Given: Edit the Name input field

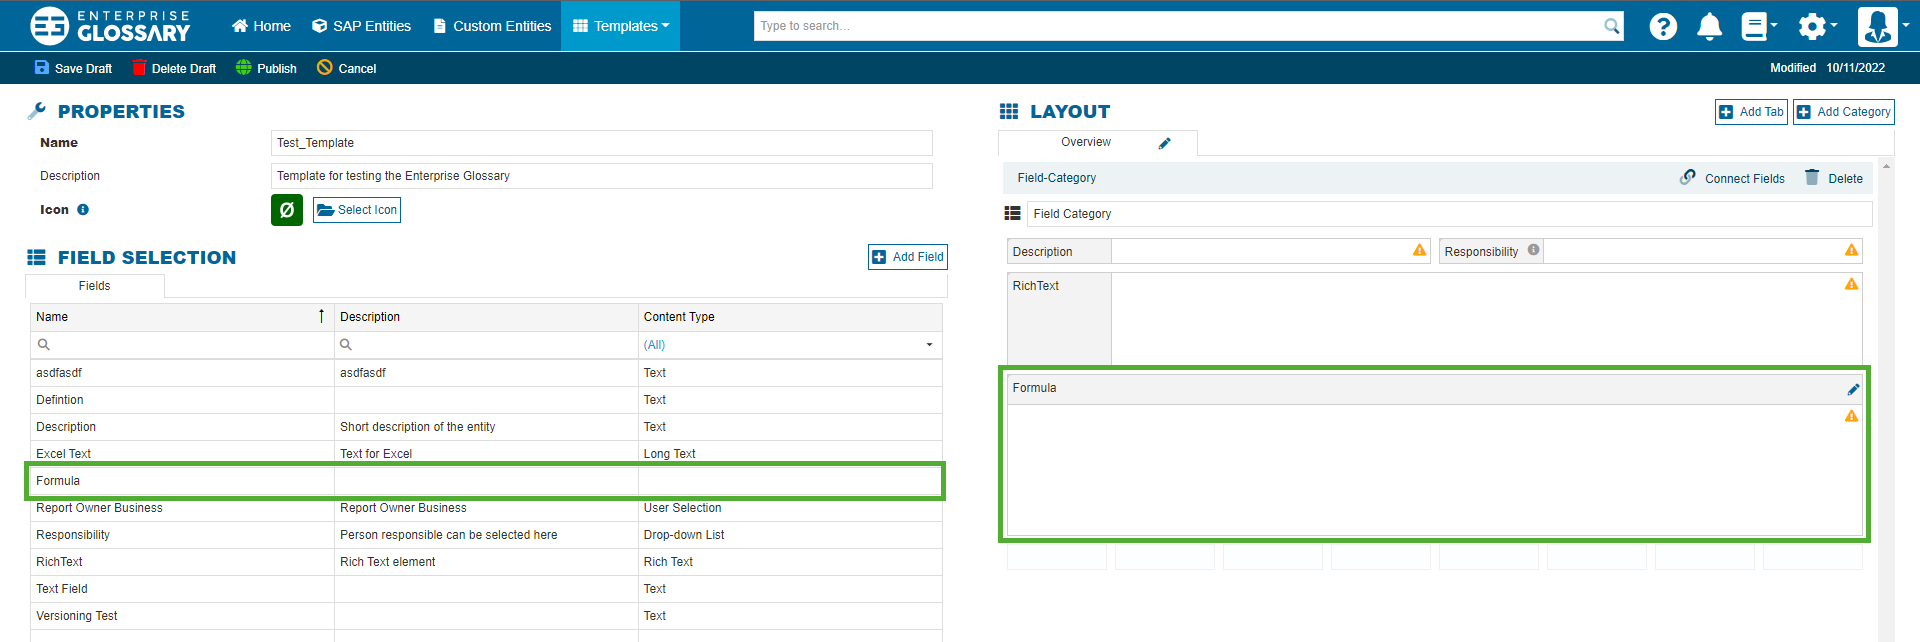Looking at the screenshot, I should [601, 143].
